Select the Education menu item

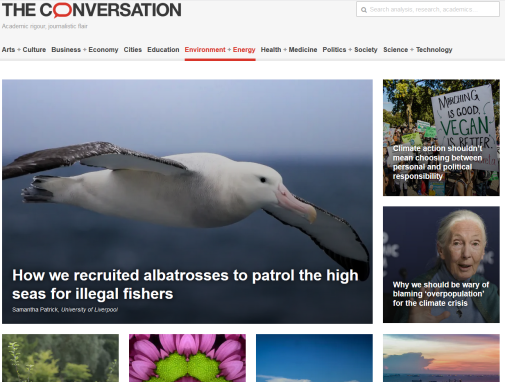pos(163,50)
